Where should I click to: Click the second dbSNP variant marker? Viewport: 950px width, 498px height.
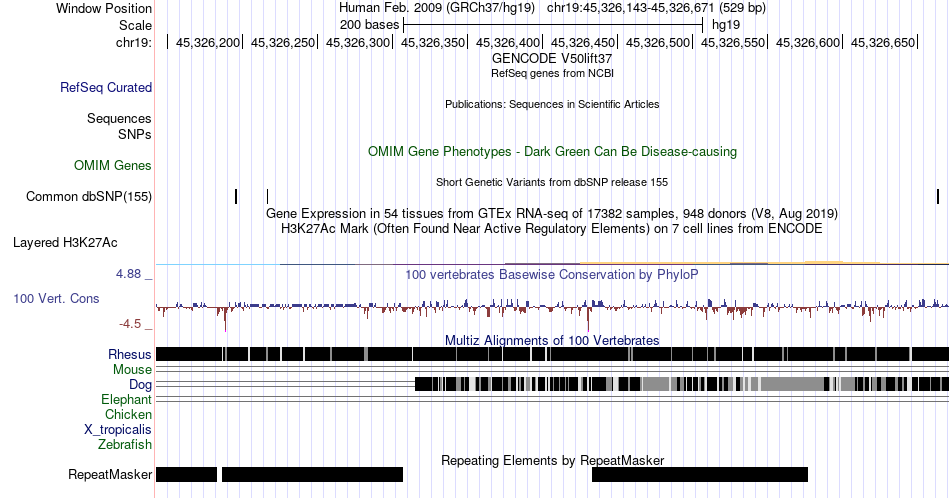click(267, 196)
